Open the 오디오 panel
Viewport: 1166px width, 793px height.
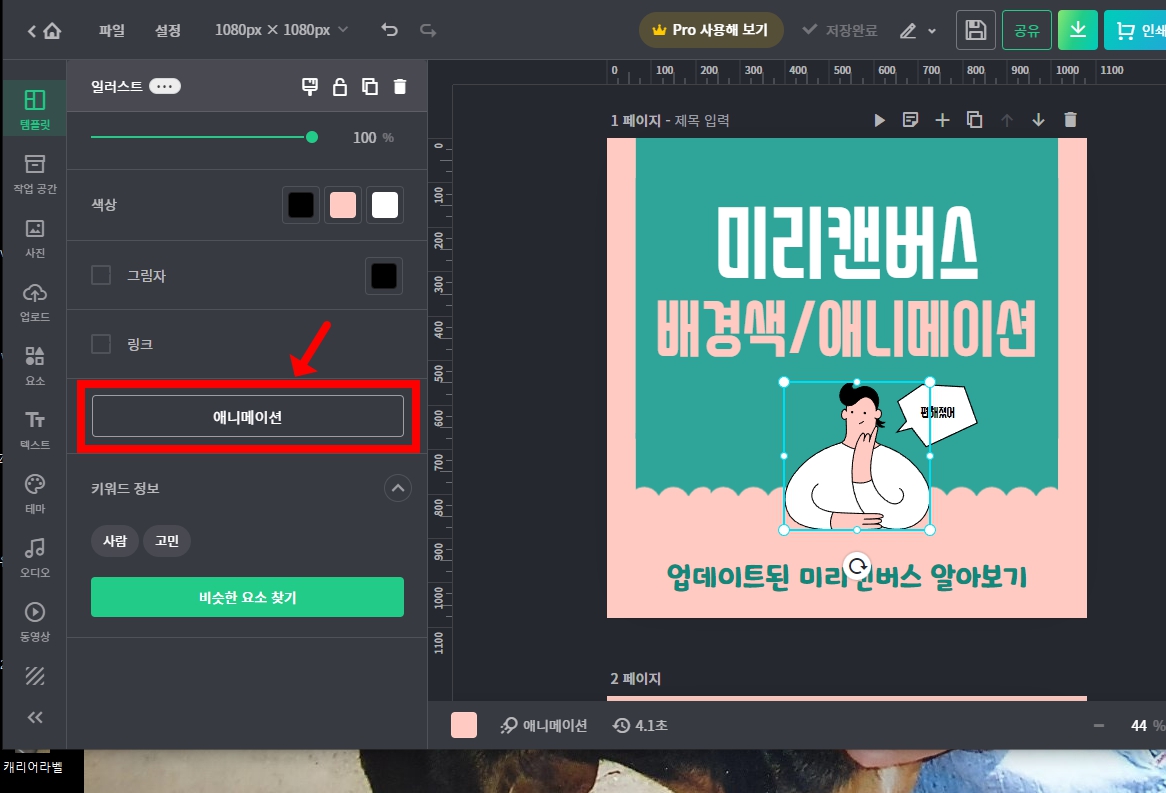(x=34, y=553)
